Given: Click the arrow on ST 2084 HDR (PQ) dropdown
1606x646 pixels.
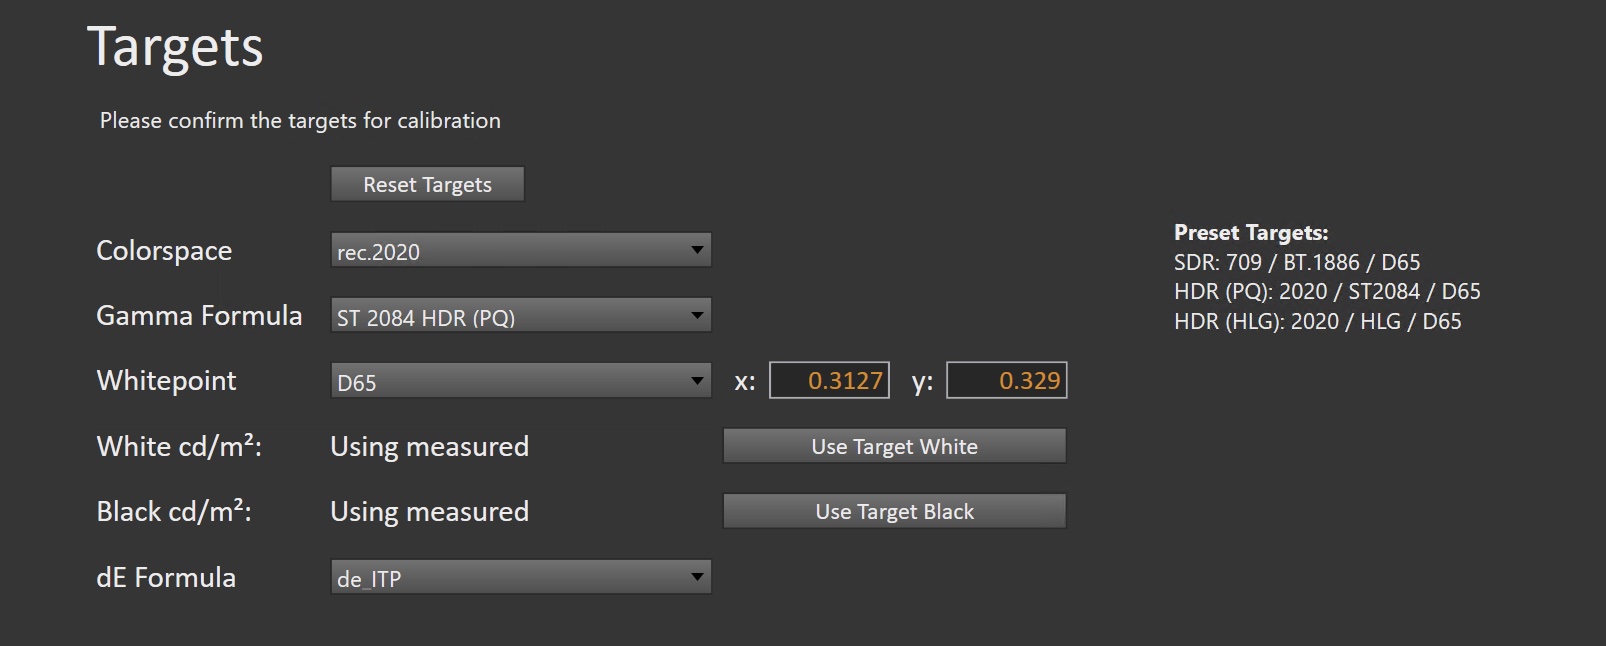Looking at the screenshot, I should [697, 316].
